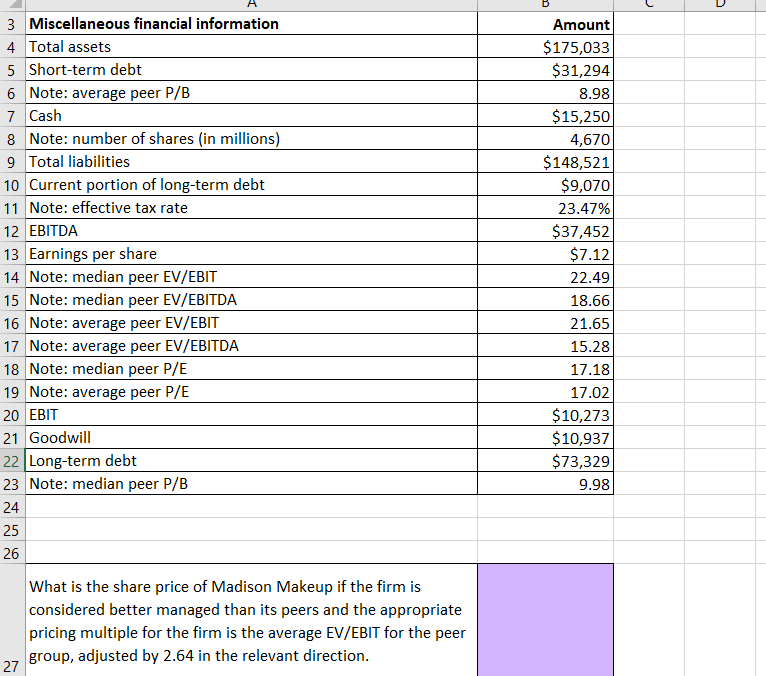The image size is (766, 676).
Task: Click 'Note: average peer P/E' cell
Action: 251,391
